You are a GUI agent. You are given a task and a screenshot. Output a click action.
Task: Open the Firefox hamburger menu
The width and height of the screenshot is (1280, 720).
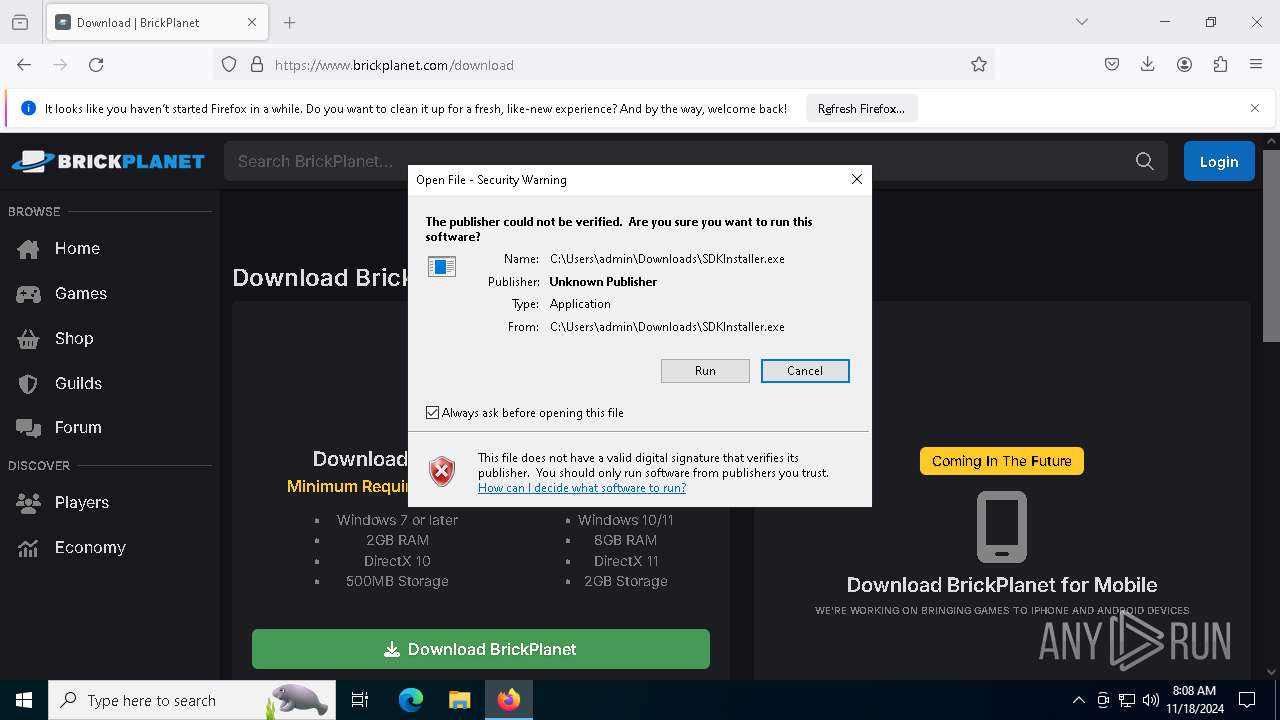click(x=1256, y=64)
